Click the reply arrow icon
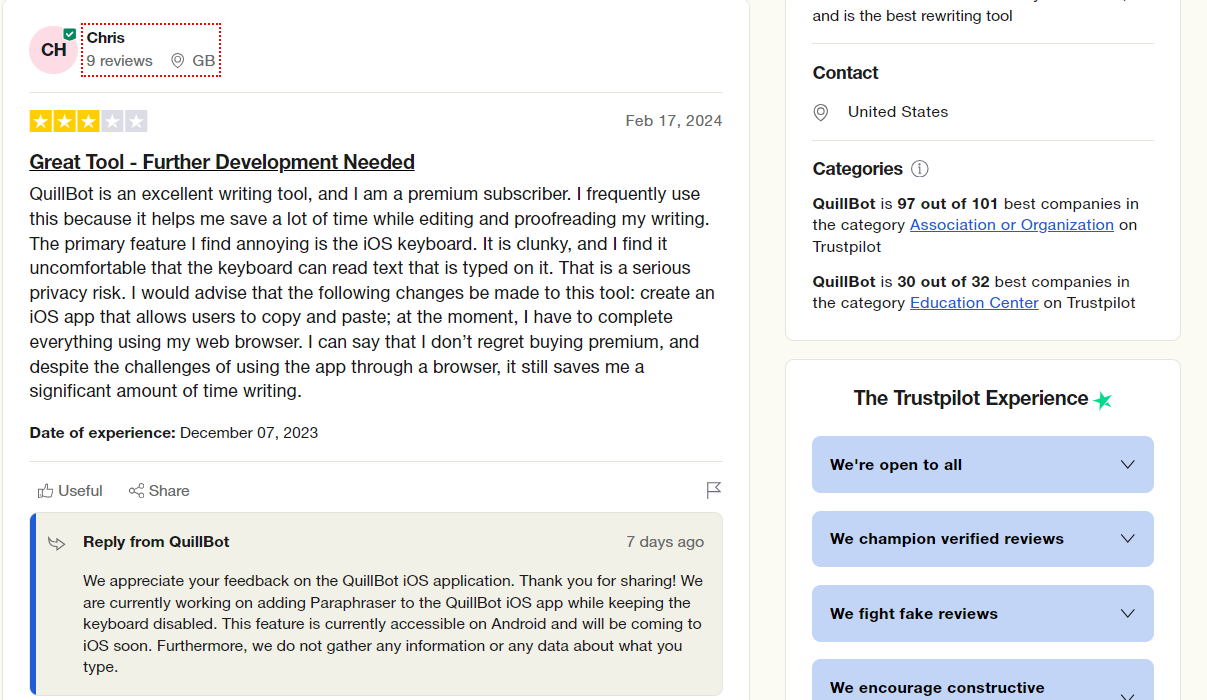 click(x=57, y=543)
